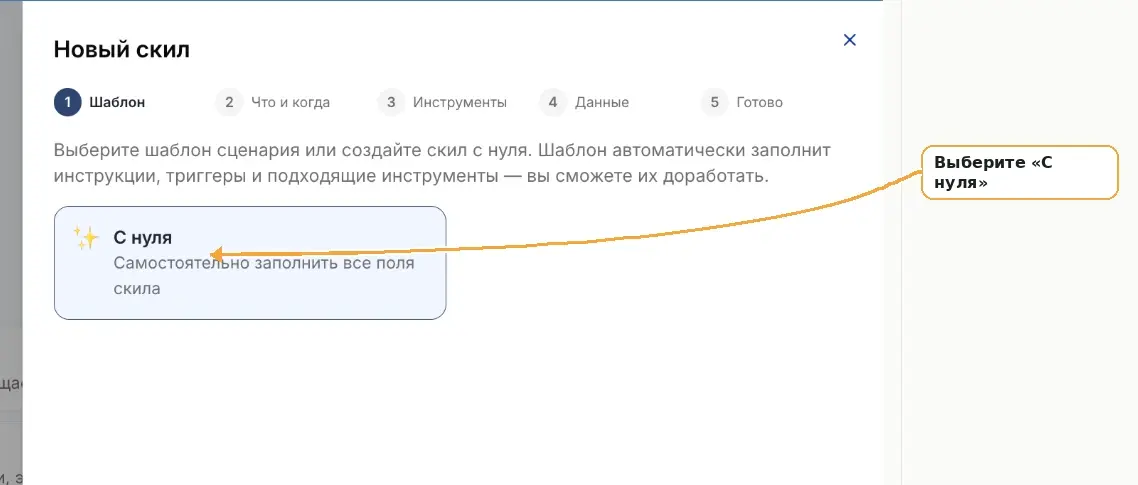Click «Самостоятельно заполнить все поля скила» text
The height and width of the screenshot is (485, 1138).
(x=264, y=276)
